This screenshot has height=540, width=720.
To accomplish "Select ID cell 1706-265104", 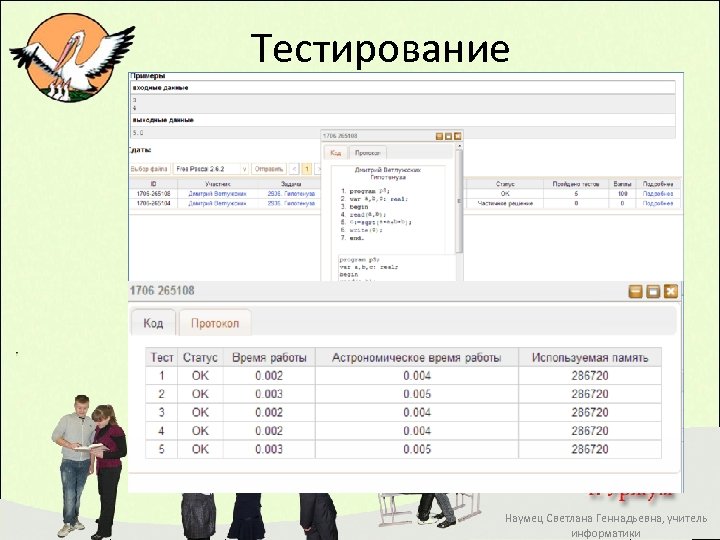I will 153,203.
